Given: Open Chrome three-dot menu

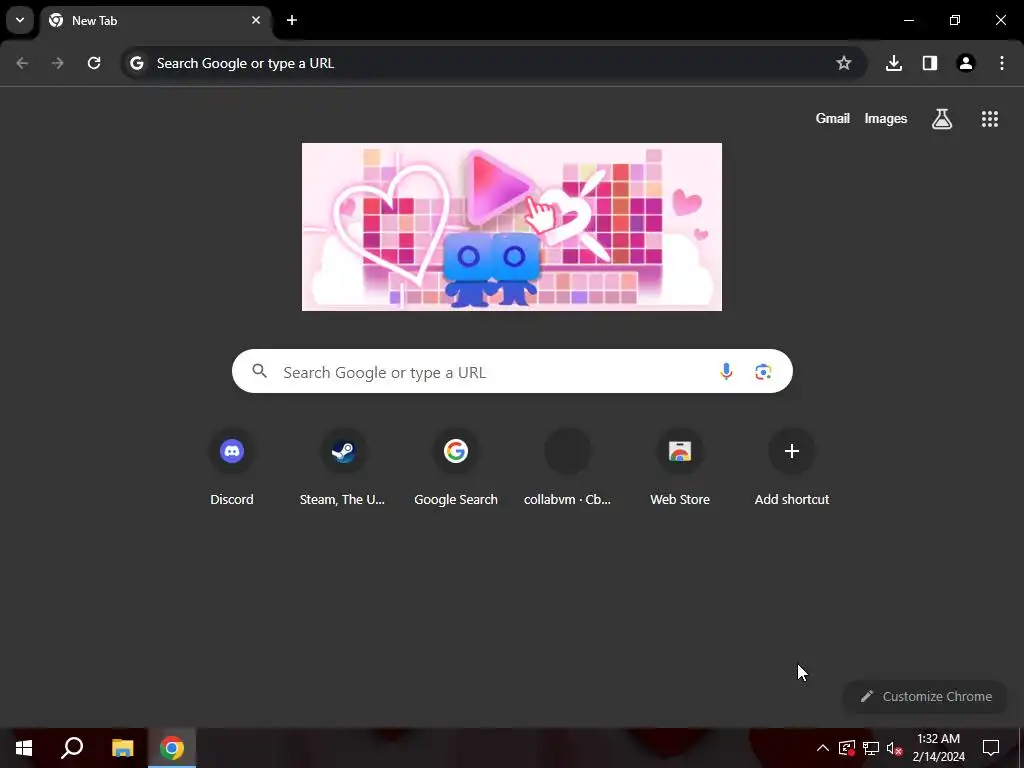Looking at the screenshot, I should click(x=1002, y=63).
